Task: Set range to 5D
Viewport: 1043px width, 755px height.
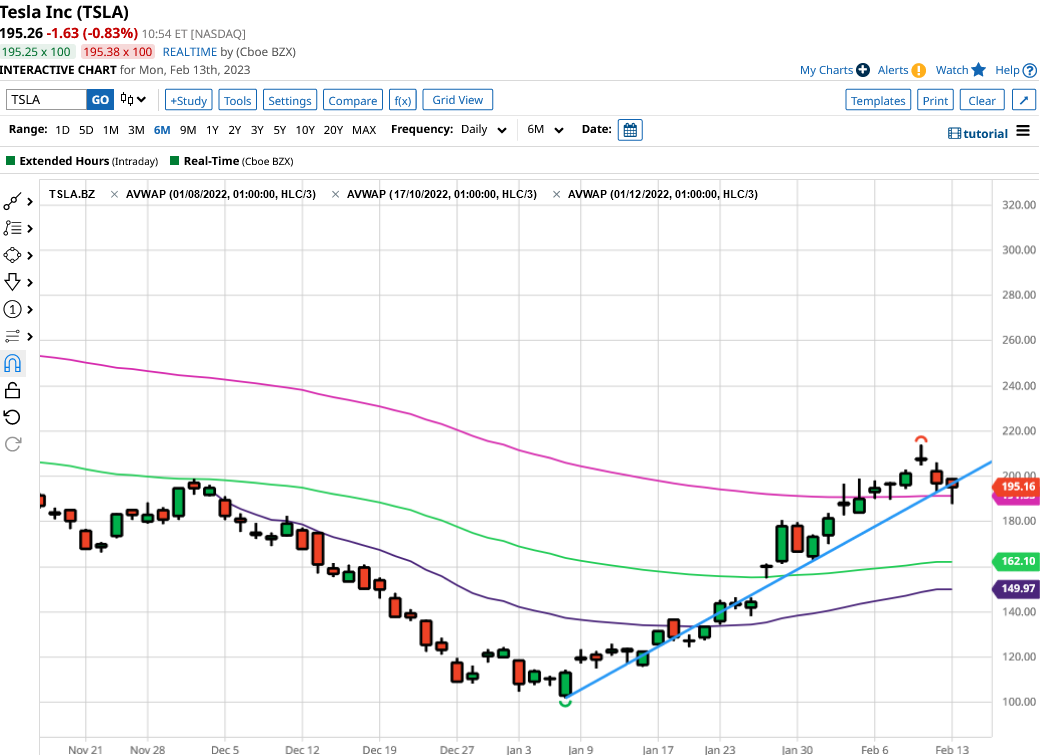Action: [86, 130]
